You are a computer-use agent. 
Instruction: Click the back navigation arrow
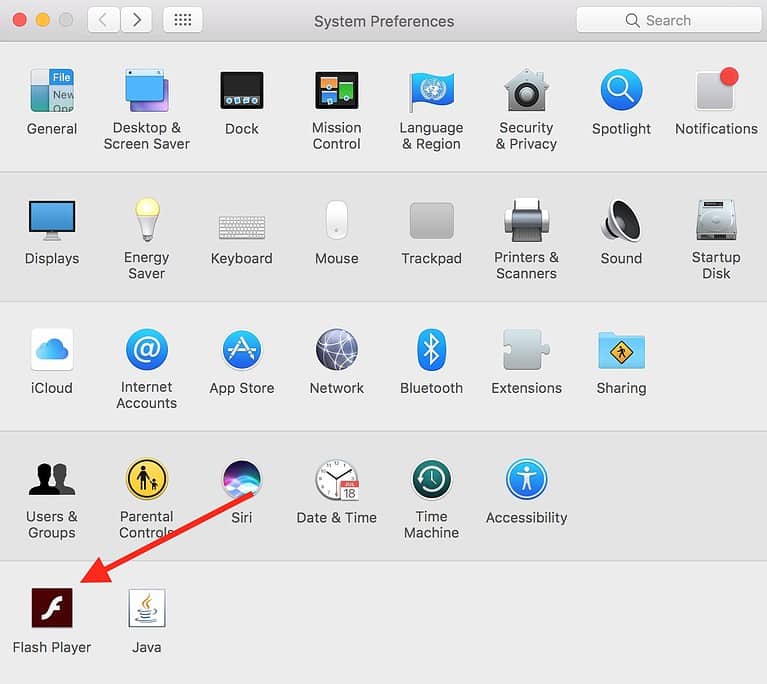click(104, 20)
